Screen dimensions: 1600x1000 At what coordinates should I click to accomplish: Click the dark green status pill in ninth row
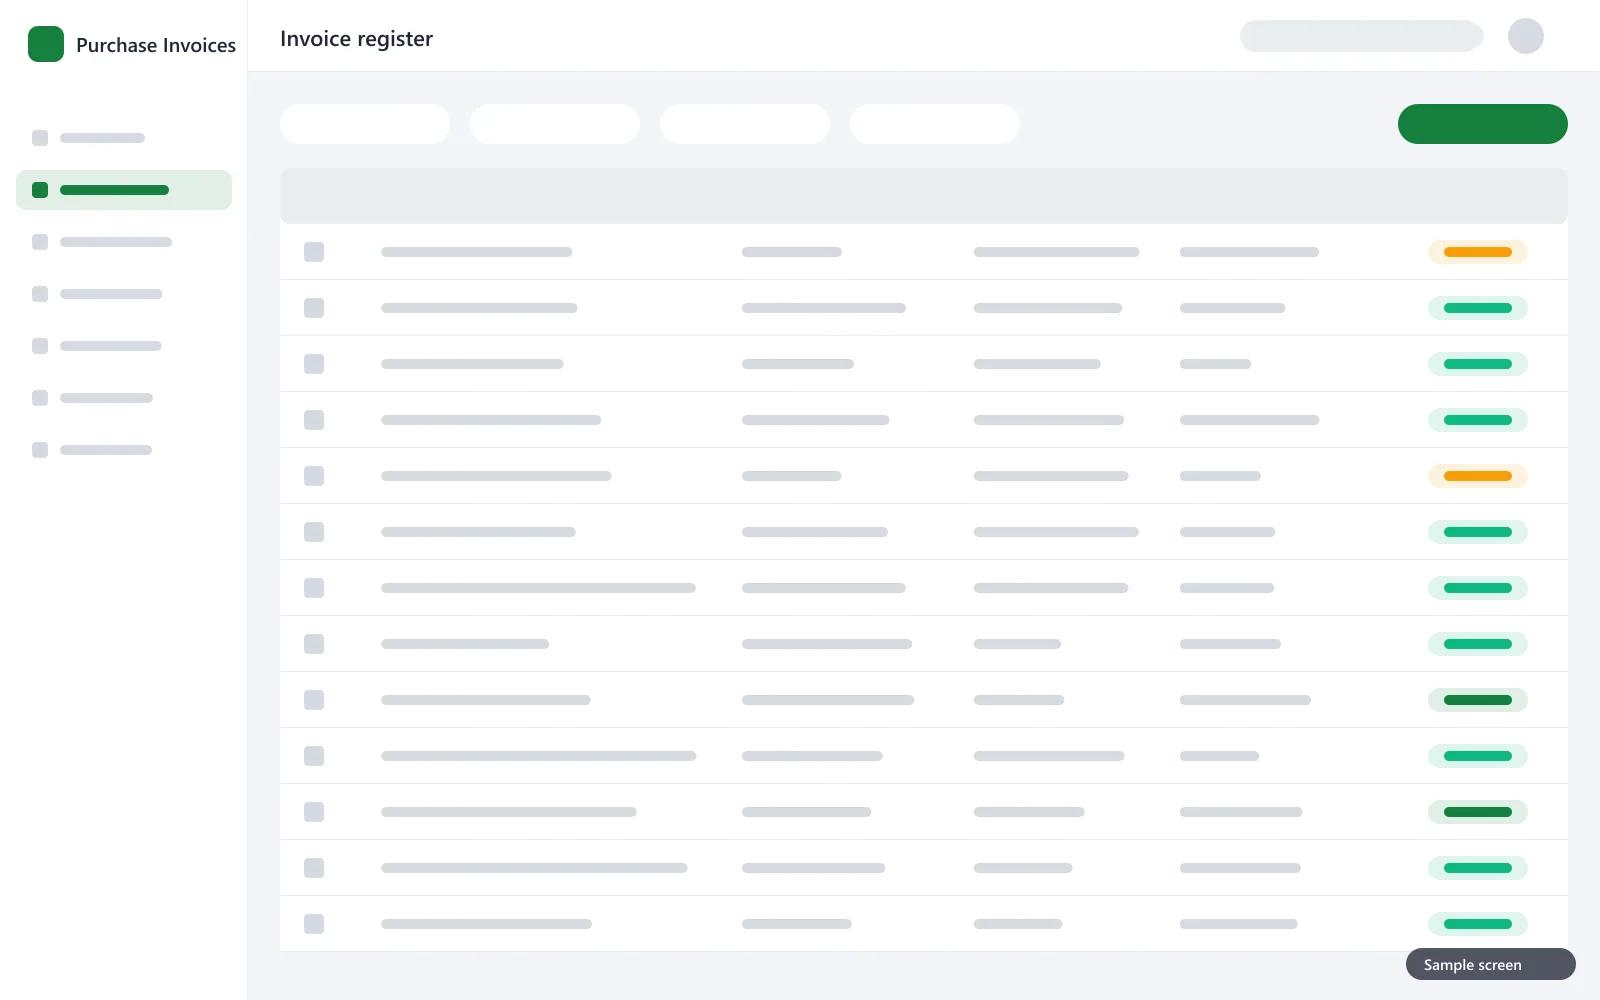[1478, 700]
